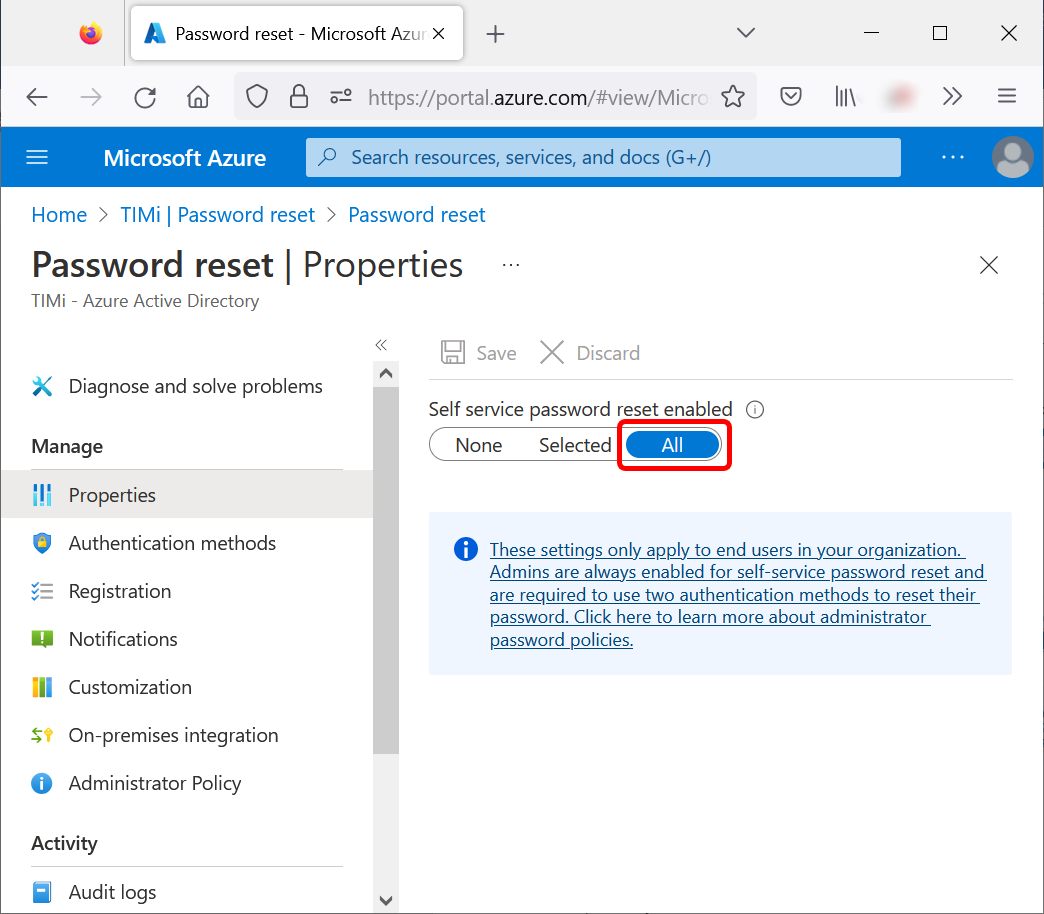Image resolution: width=1044 pixels, height=914 pixels.
Task: Save the password reset properties
Action: (x=479, y=353)
